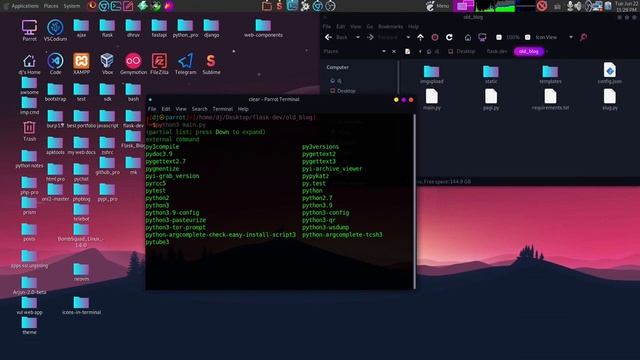Select Desktop in the Places sidebar
The width and height of the screenshot is (640, 360).
pos(343,91)
